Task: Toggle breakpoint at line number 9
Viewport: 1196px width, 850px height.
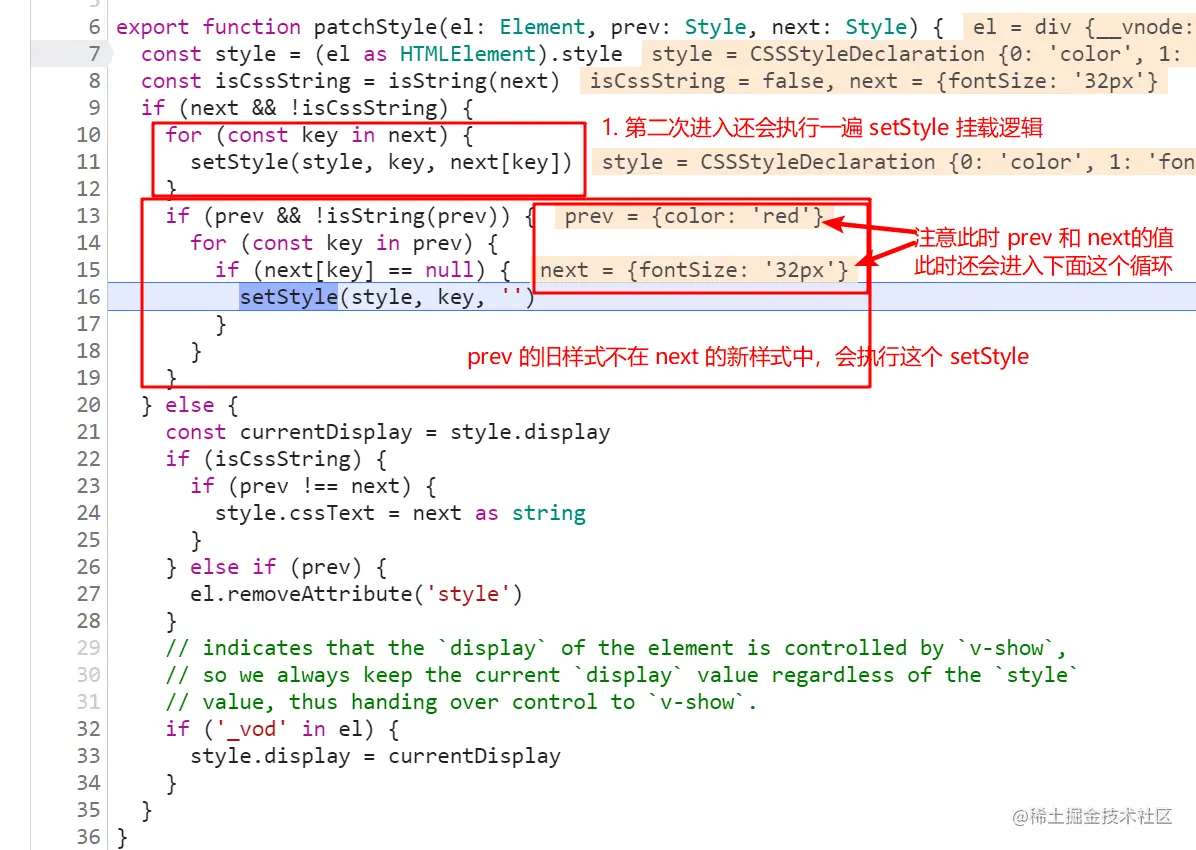Action: 94,108
